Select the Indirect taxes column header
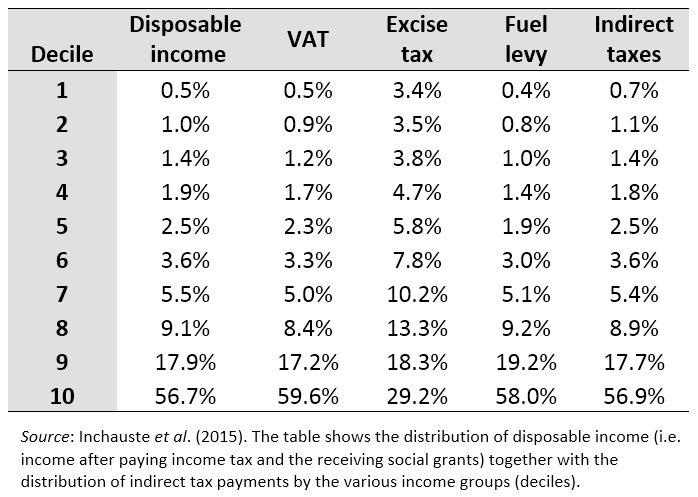 (x=633, y=38)
